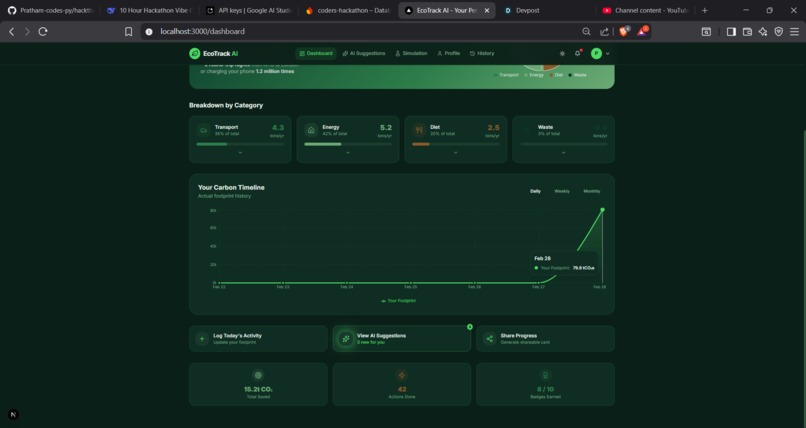
Task: Switch timeline to Weekly view
Action: 562,191
